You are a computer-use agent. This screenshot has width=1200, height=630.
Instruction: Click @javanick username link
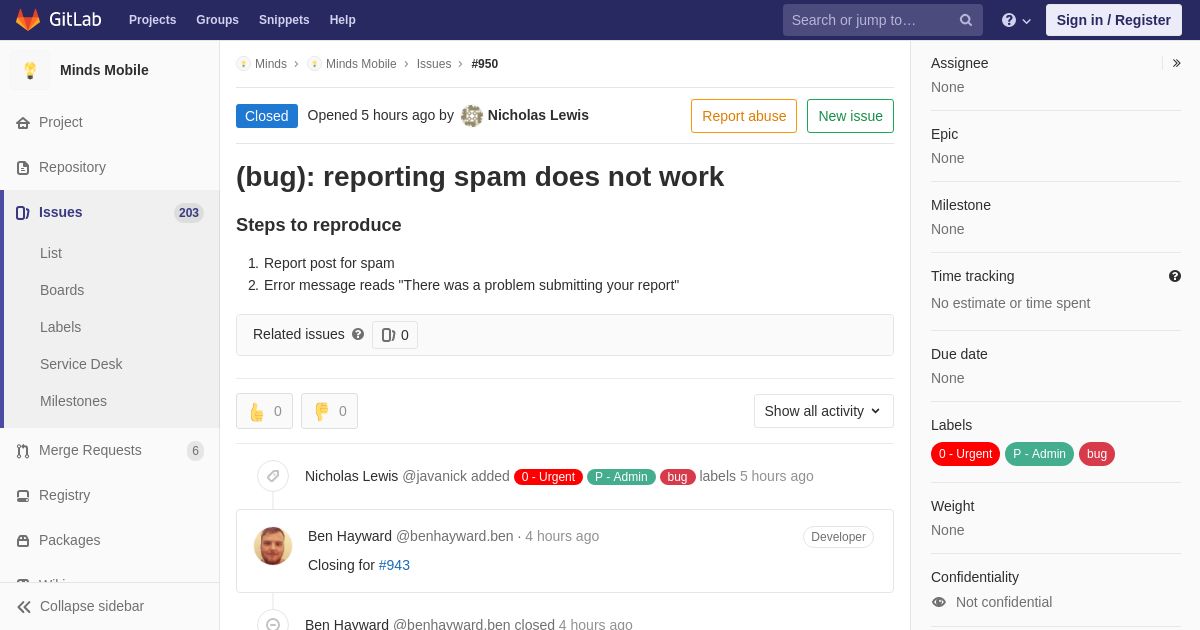[434, 476]
